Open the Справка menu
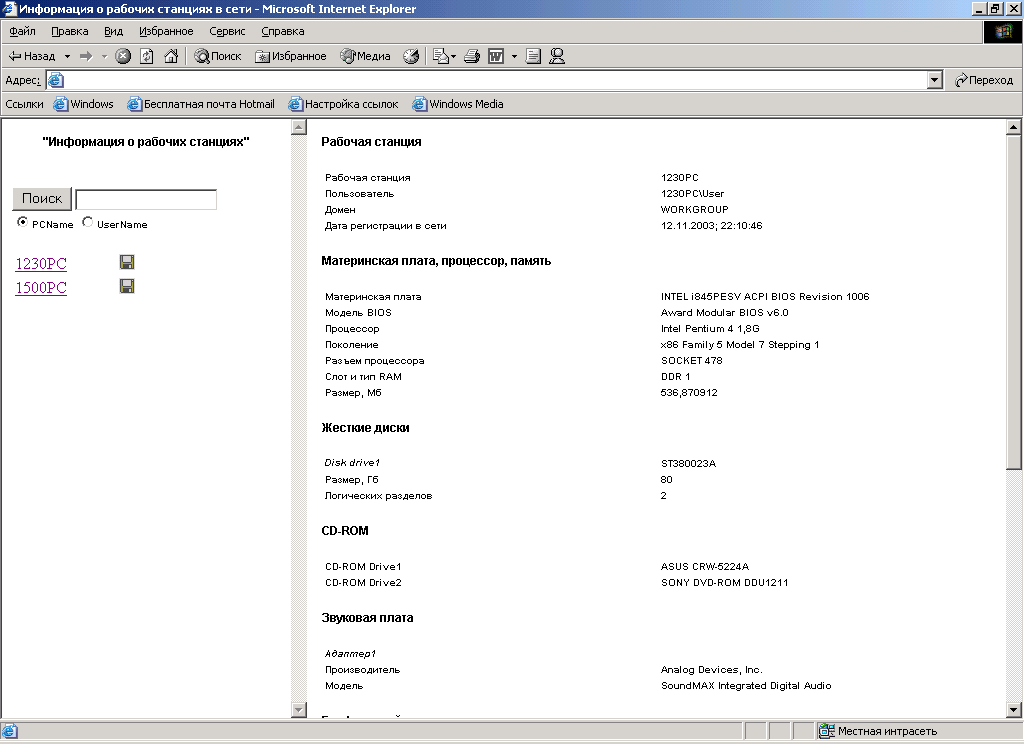The height and width of the screenshot is (744, 1024). click(x=283, y=31)
